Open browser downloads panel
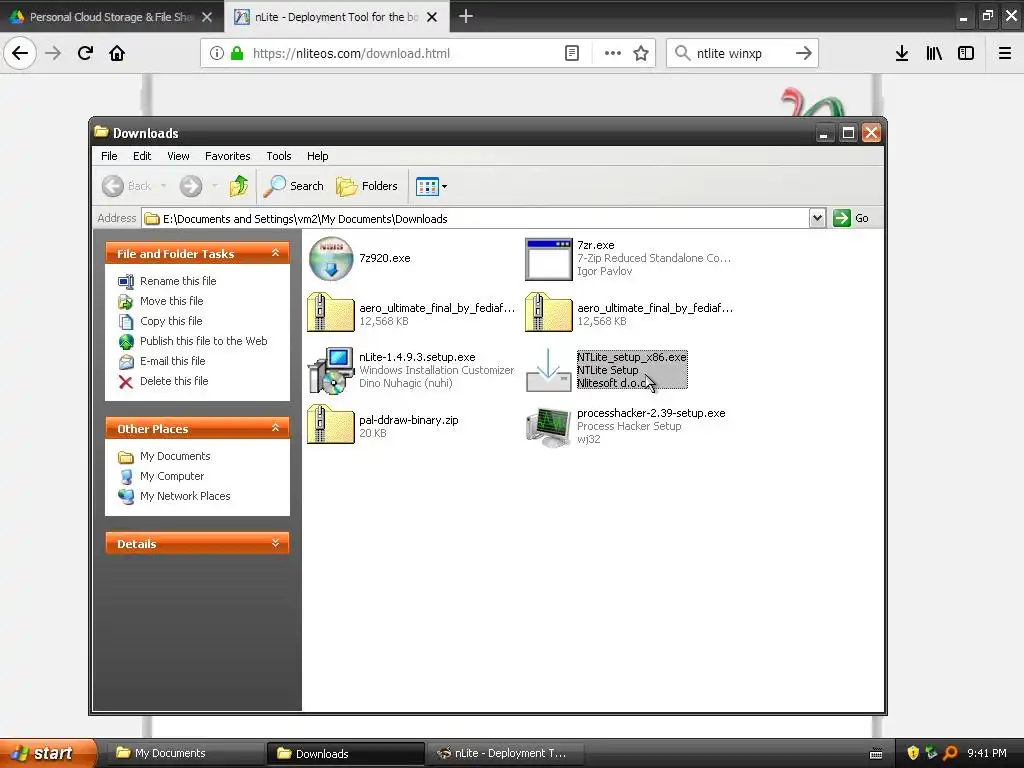The image size is (1024, 768). [902, 53]
